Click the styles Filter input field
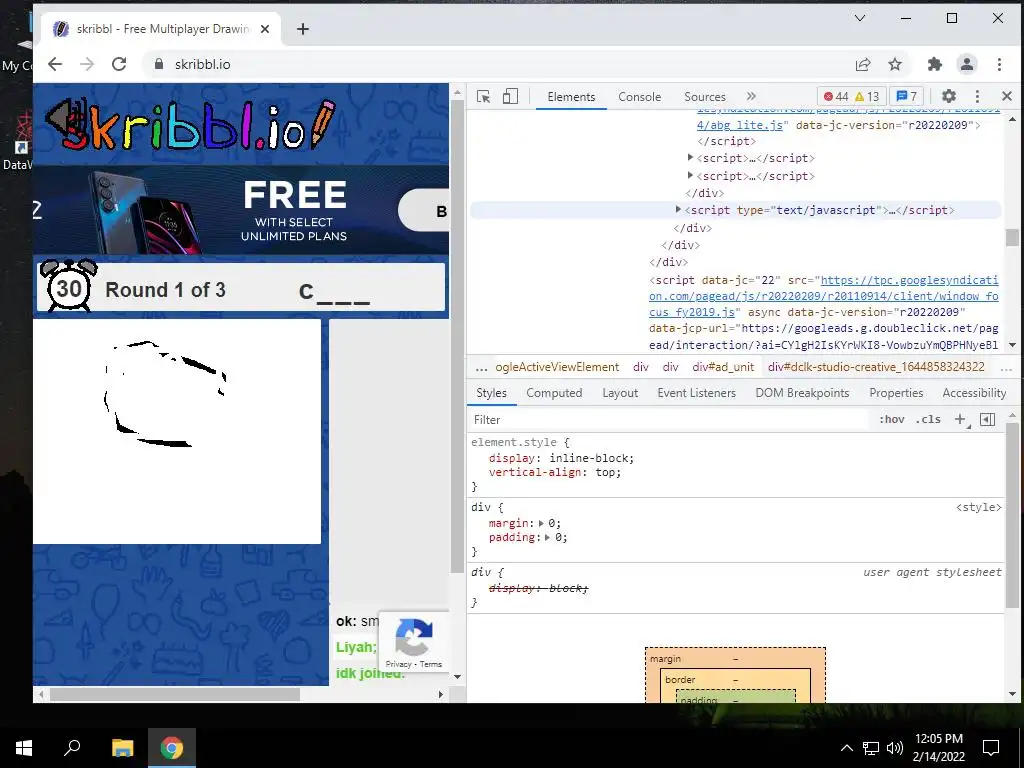This screenshot has width=1024, height=768. coord(669,419)
